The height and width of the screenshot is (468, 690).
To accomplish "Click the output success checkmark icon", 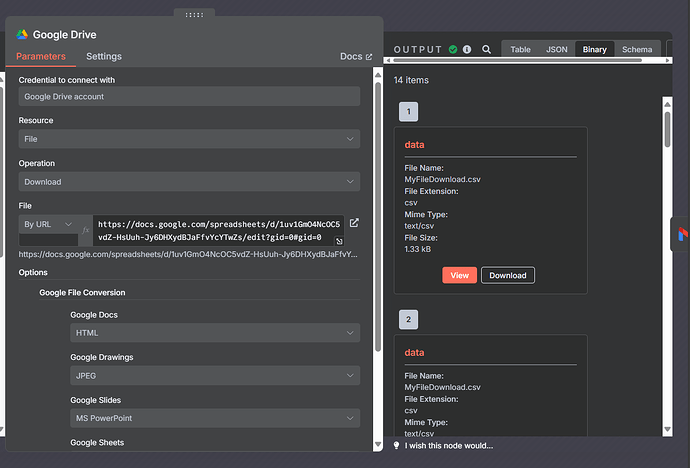I will (x=453, y=49).
